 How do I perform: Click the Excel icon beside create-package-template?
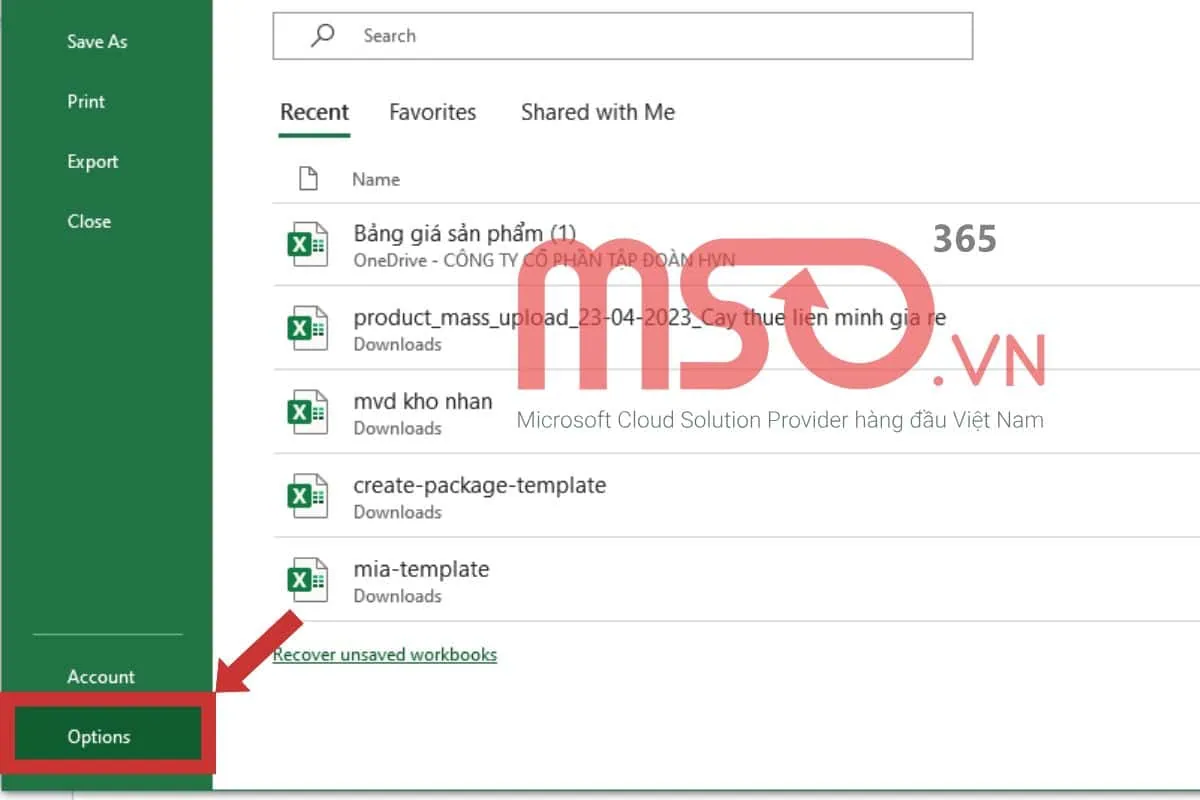307,497
